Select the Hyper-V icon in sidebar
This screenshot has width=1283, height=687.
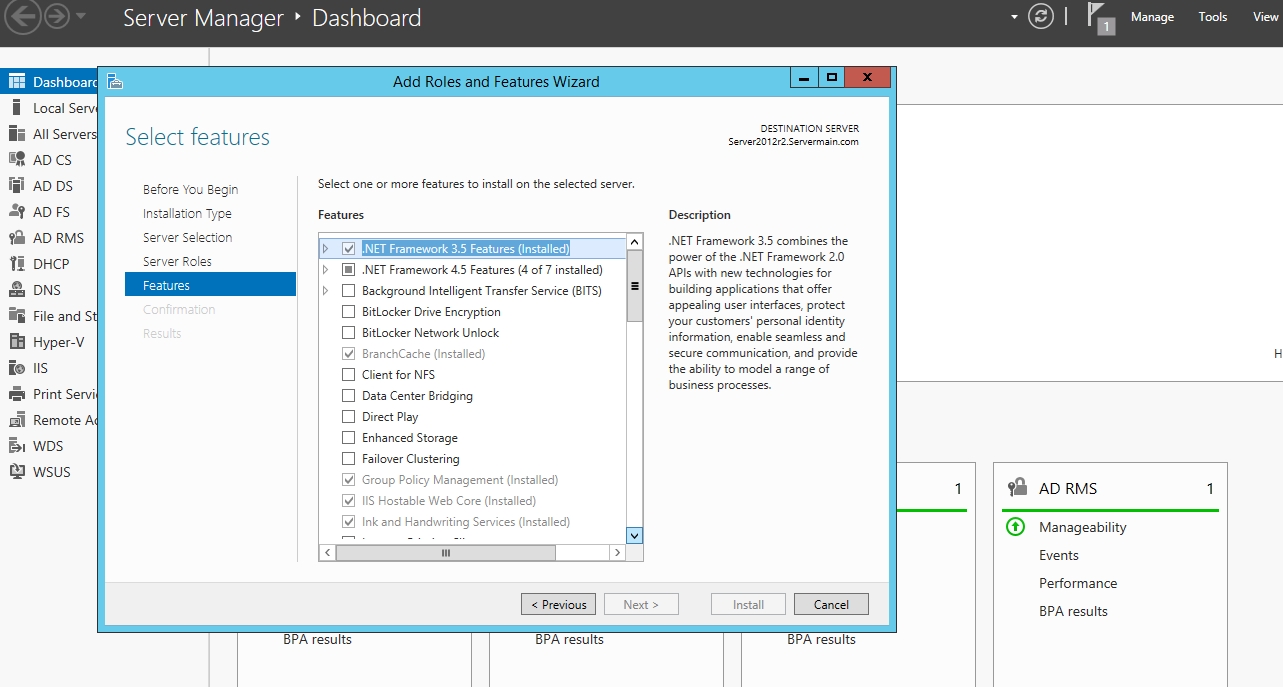[17, 342]
